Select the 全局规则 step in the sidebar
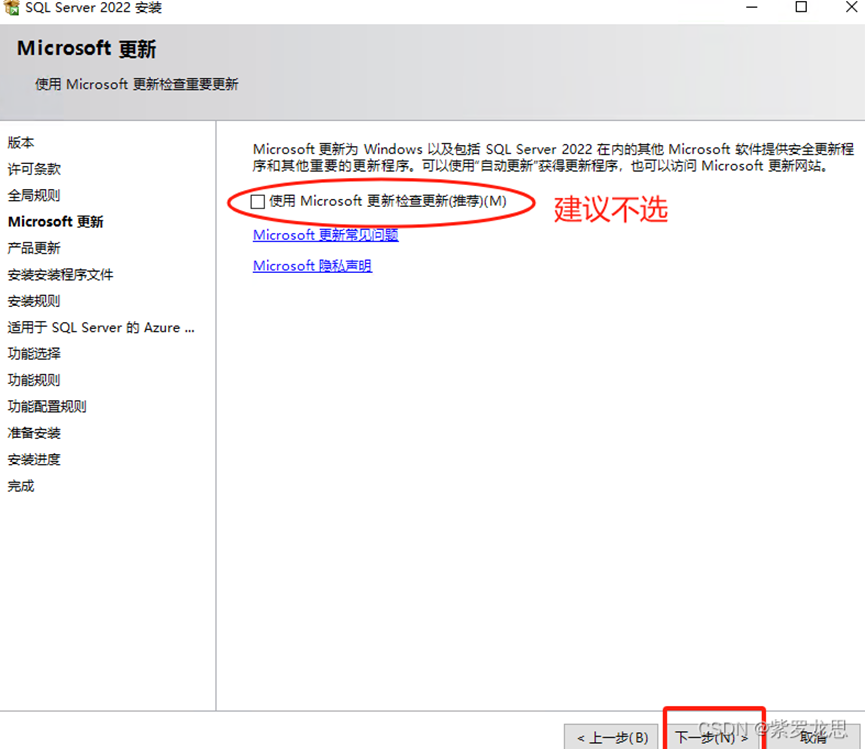865x749 pixels. click(x=34, y=195)
